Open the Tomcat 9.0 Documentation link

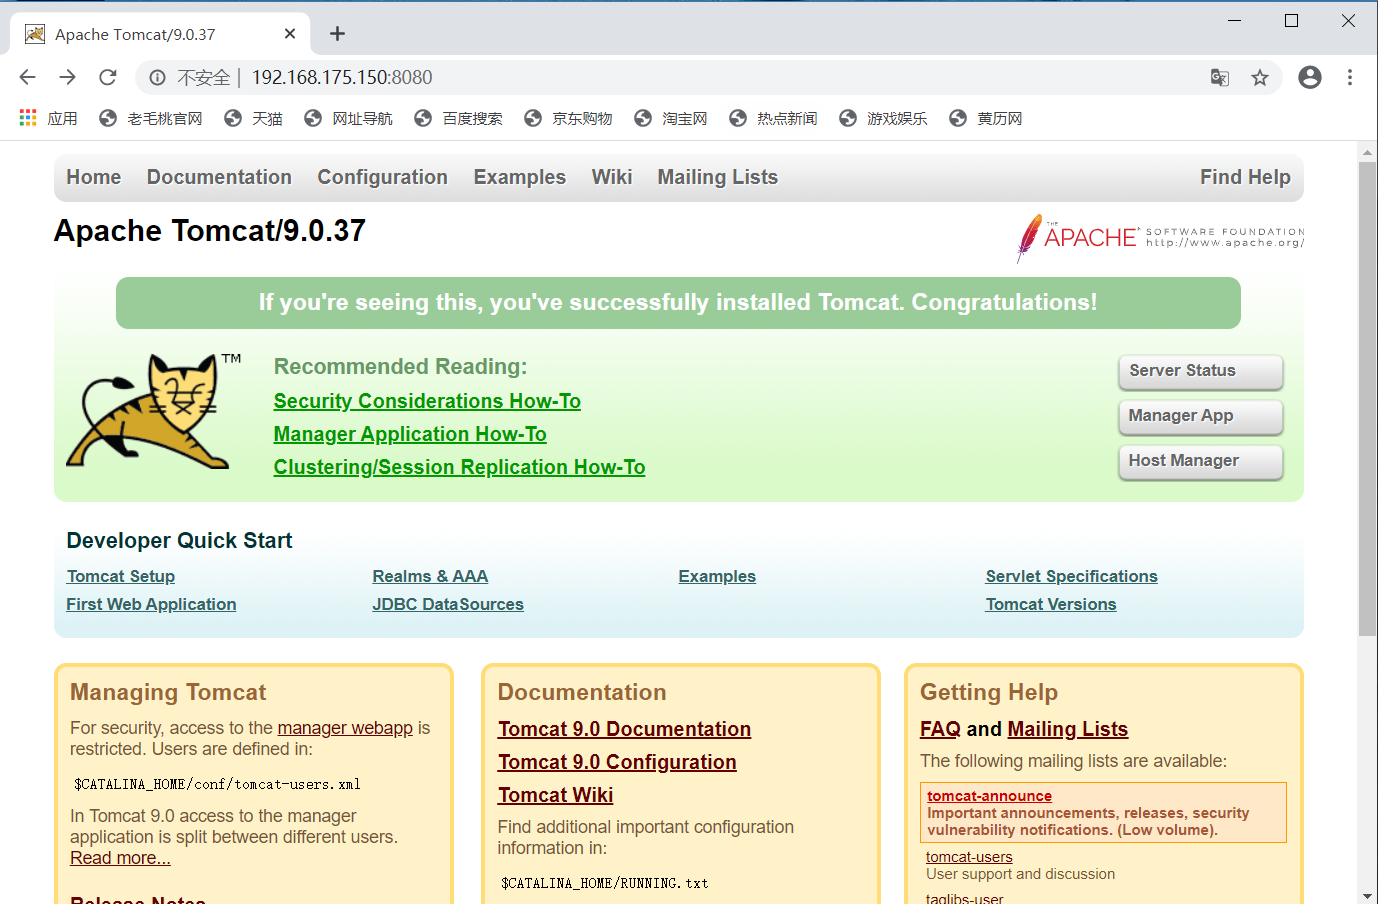[x=624, y=729]
